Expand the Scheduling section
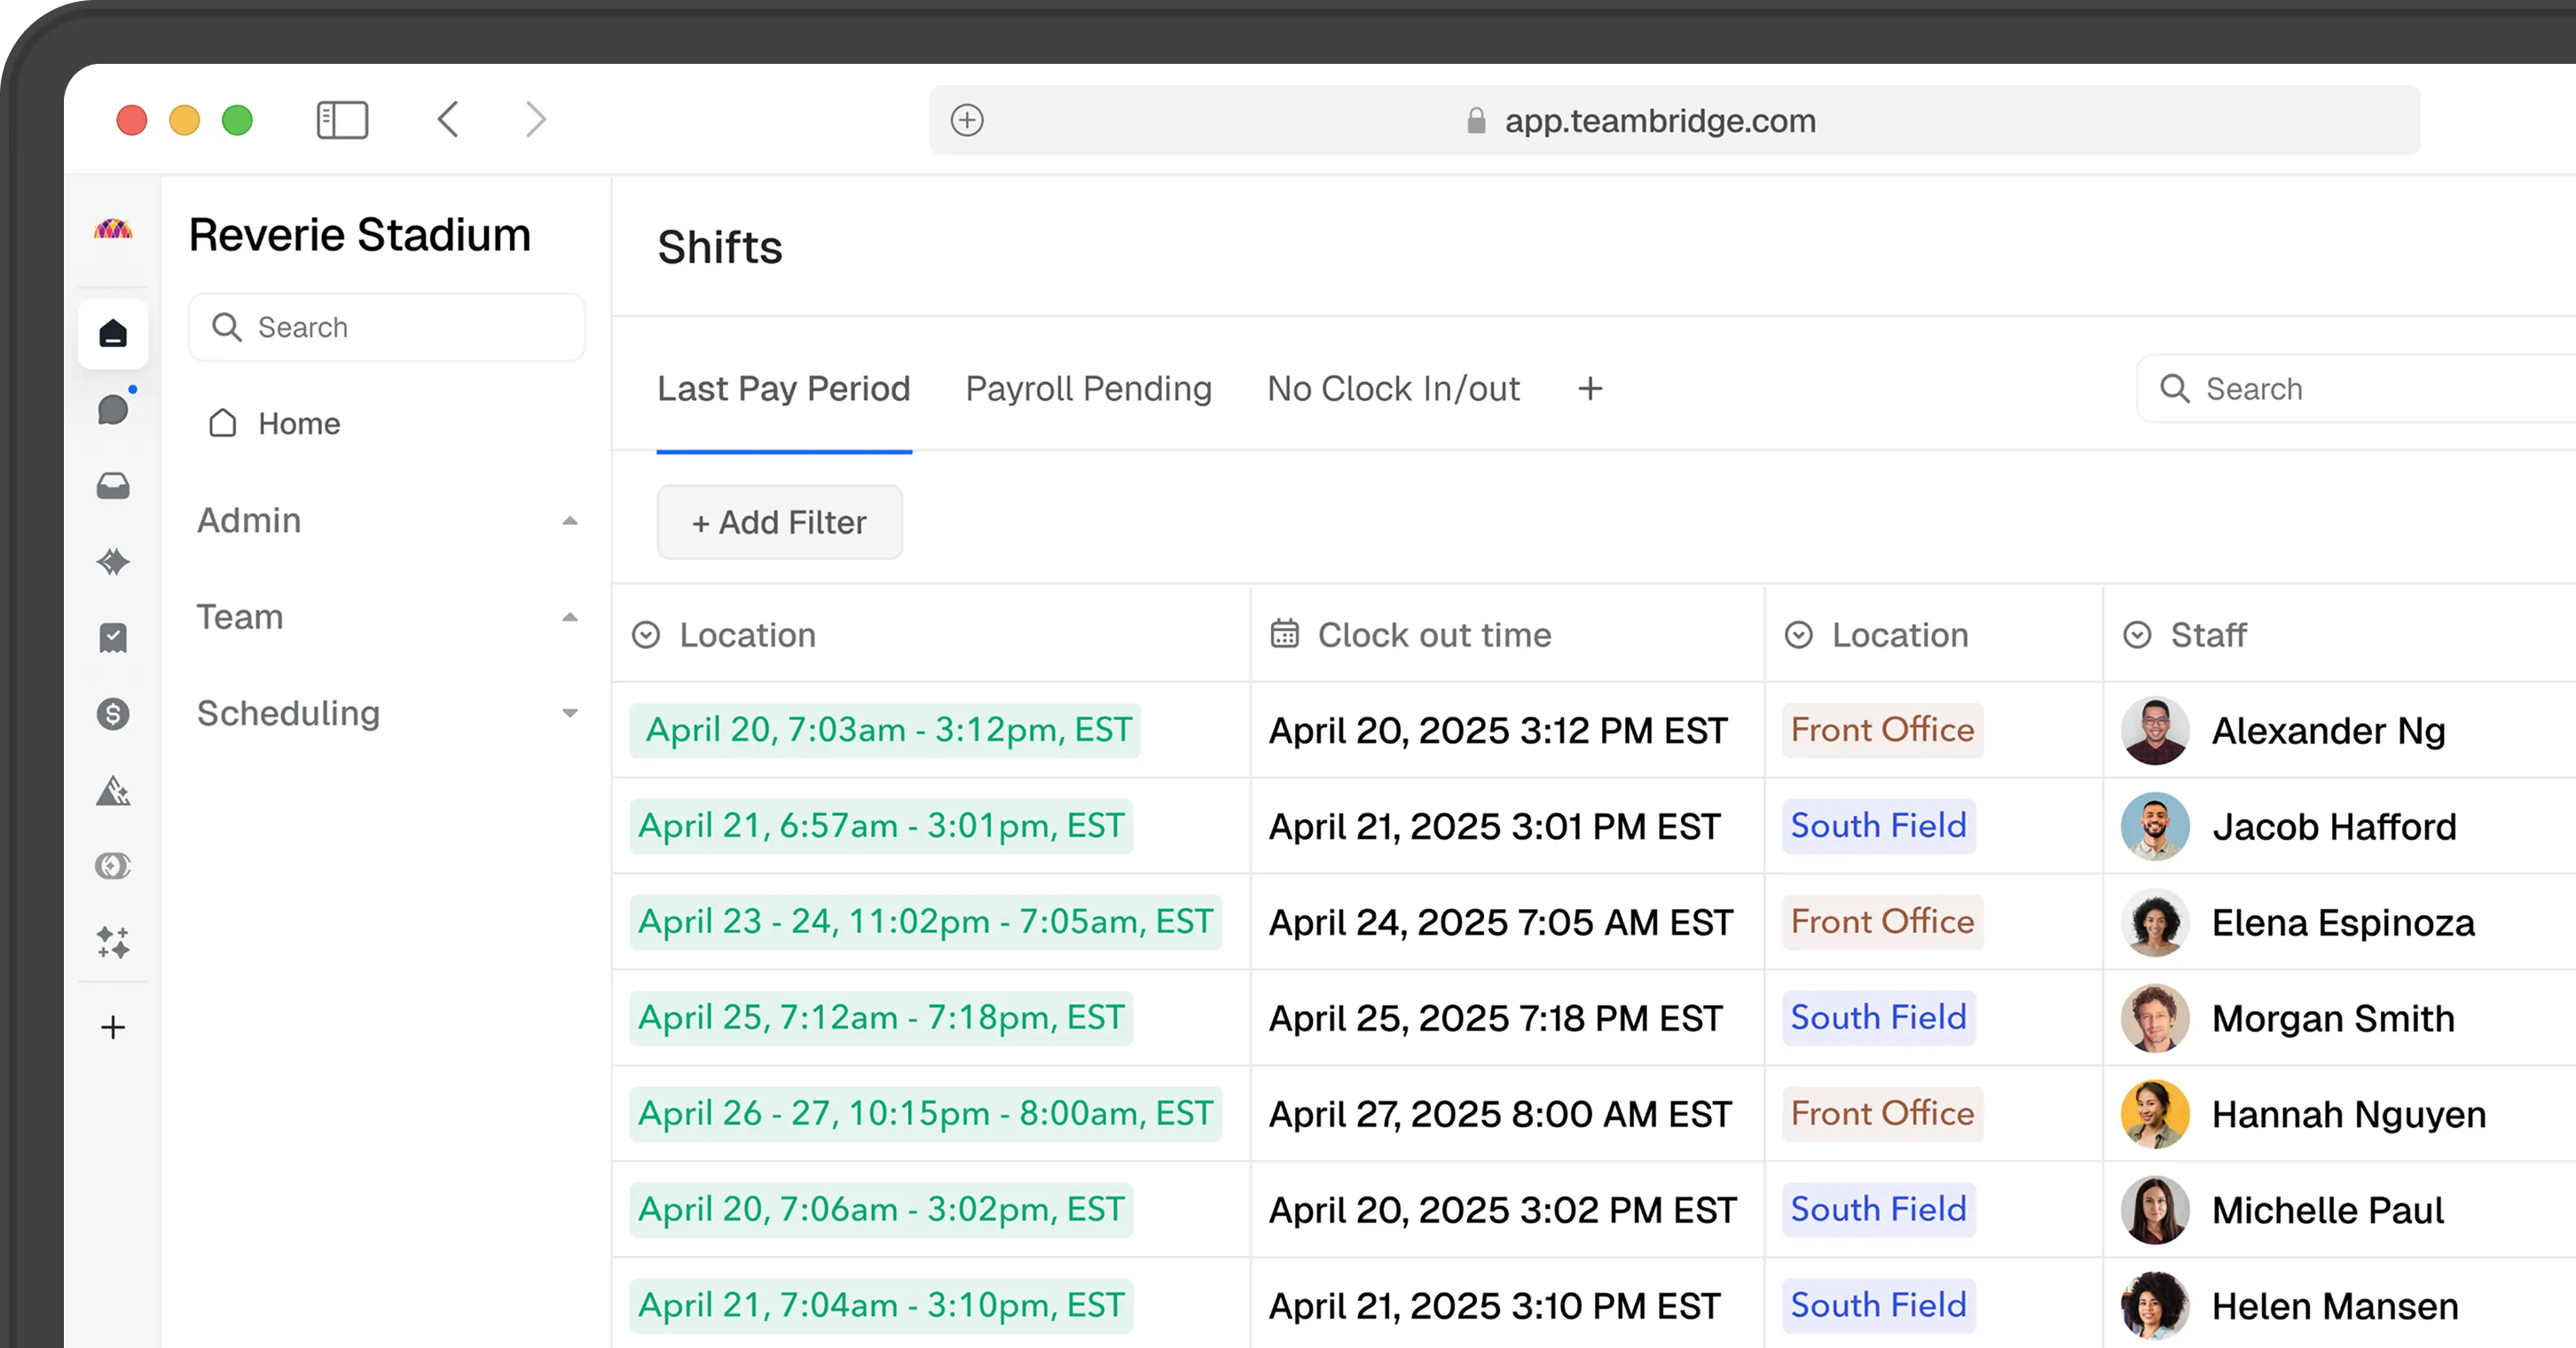 pyautogui.click(x=569, y=713)
